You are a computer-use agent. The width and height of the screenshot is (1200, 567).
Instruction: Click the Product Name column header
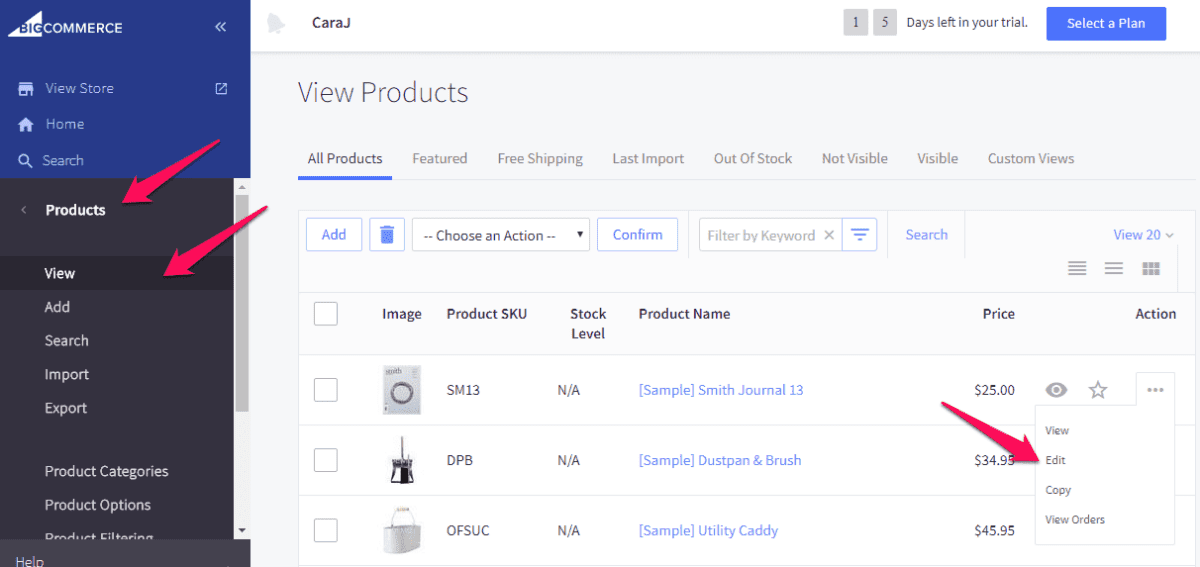coord(684,314)
